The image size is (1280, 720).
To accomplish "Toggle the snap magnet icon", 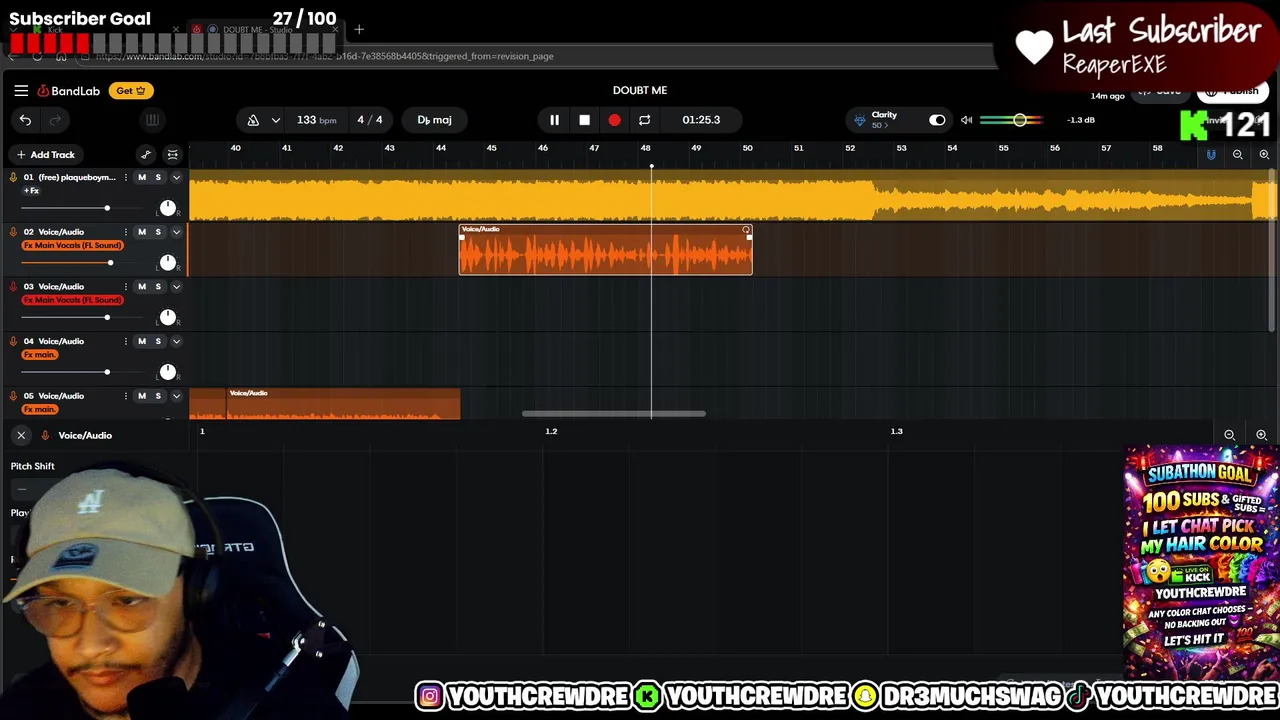I will pos(1211,155).
